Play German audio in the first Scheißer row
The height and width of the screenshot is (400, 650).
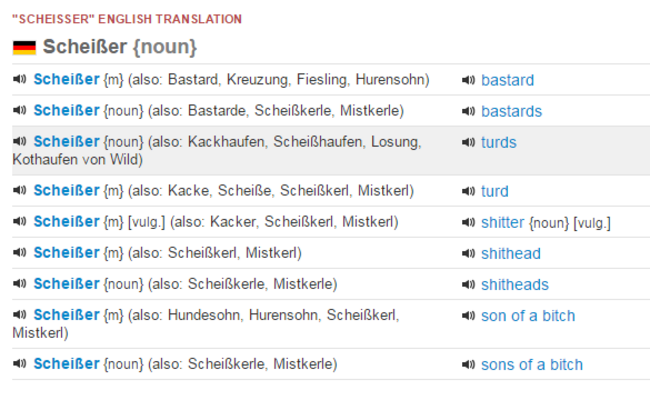tap(19, 79)
